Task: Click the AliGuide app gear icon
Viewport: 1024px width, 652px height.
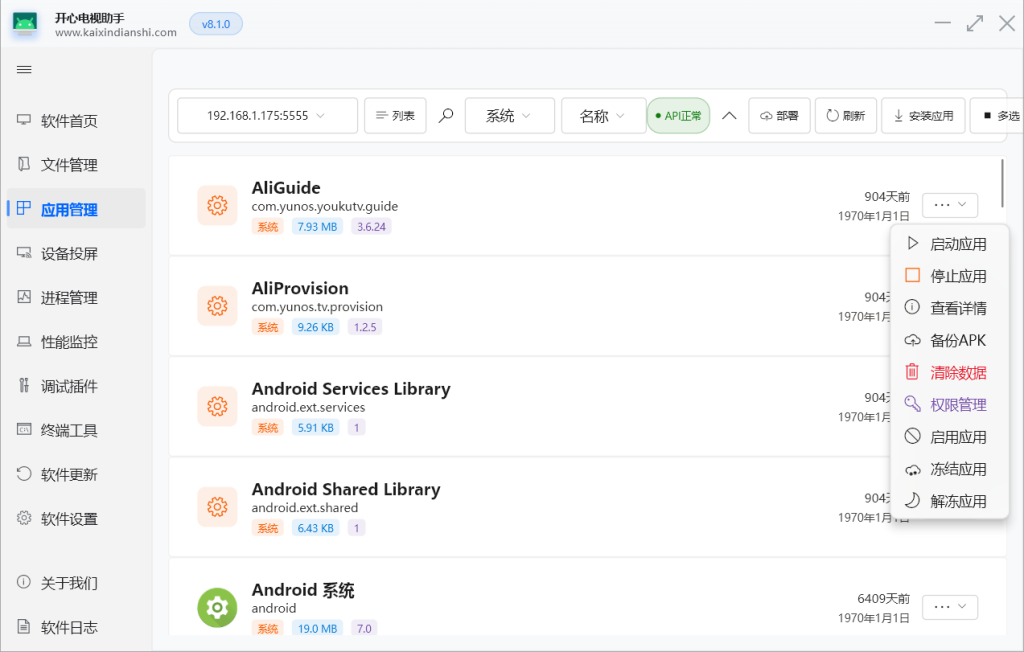Action: click(x=217, y=205)
